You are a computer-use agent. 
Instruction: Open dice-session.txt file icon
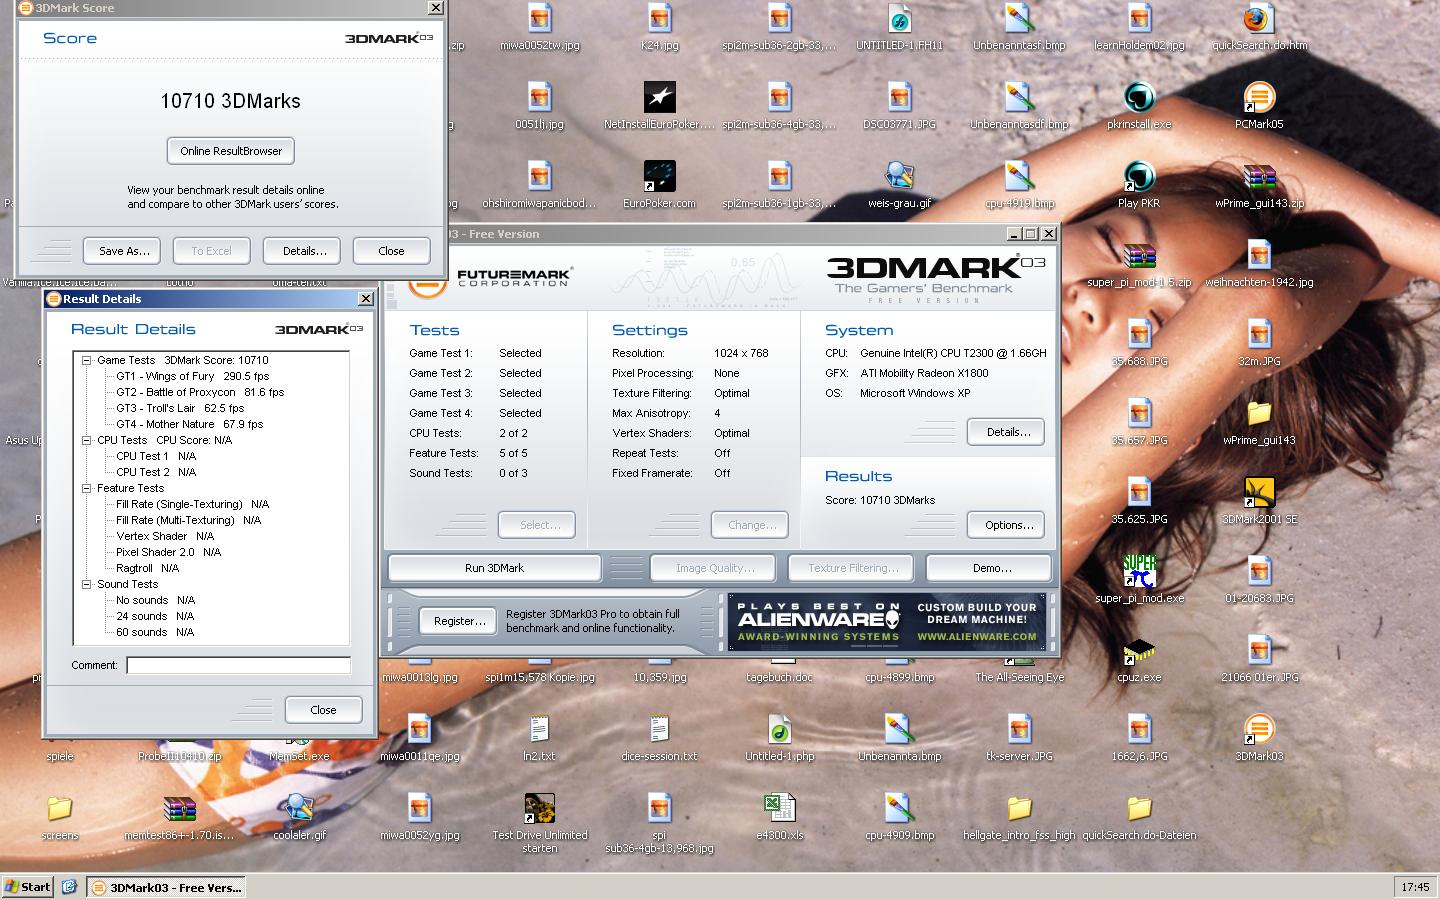click(659, 737)
